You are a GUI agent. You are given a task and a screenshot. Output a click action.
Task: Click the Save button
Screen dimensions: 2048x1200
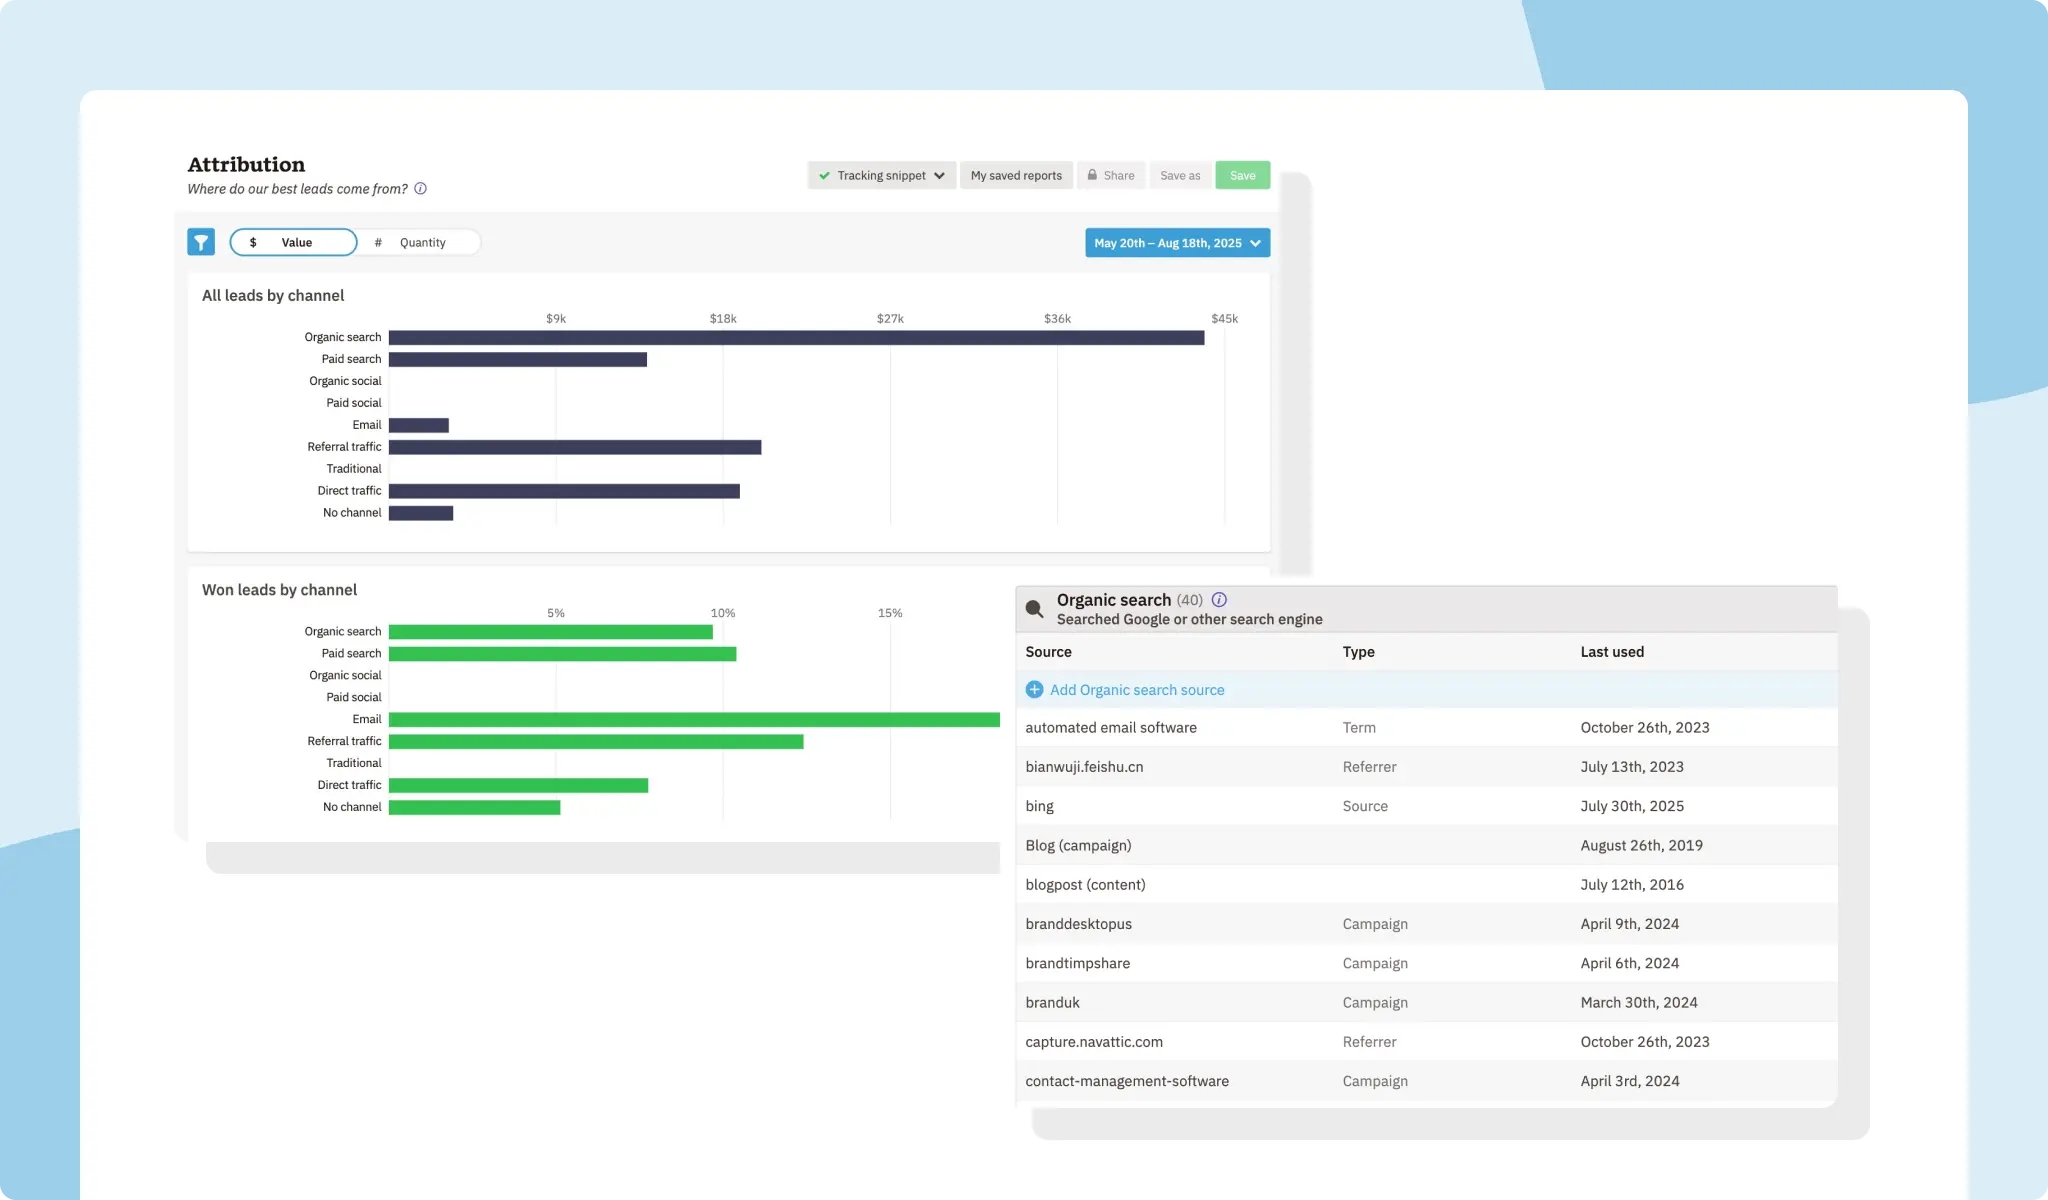tap(1242, 175)
